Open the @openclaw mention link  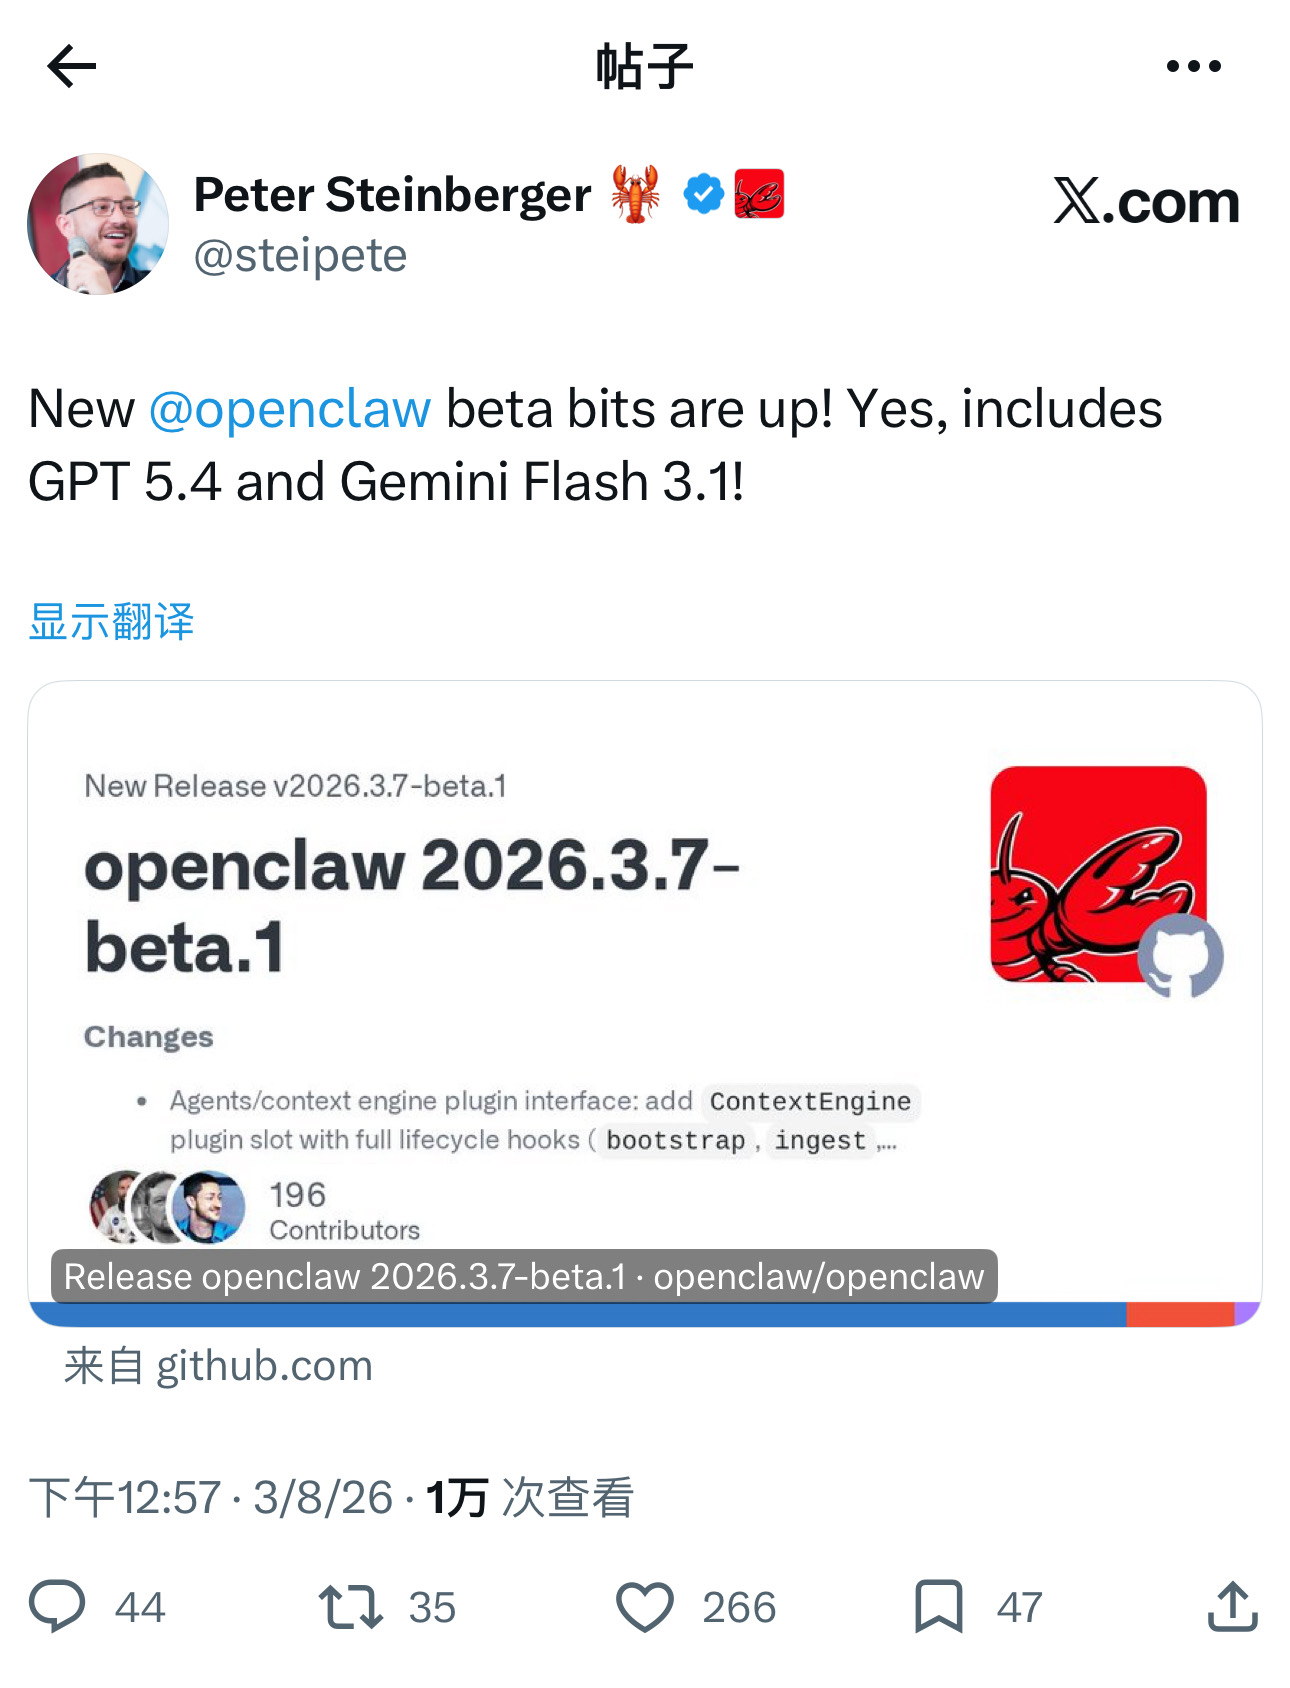[x=290, y=409]
